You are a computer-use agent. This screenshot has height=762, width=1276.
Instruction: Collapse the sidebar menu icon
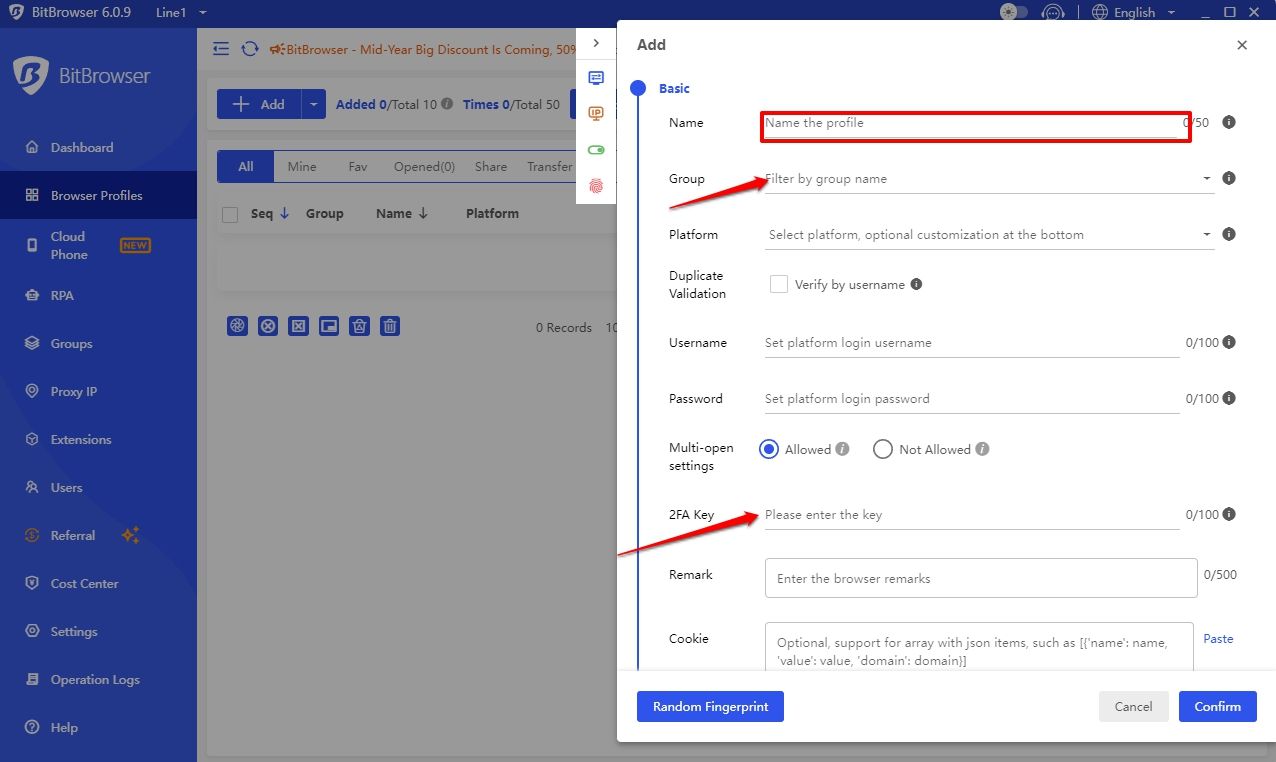(221, 49)
